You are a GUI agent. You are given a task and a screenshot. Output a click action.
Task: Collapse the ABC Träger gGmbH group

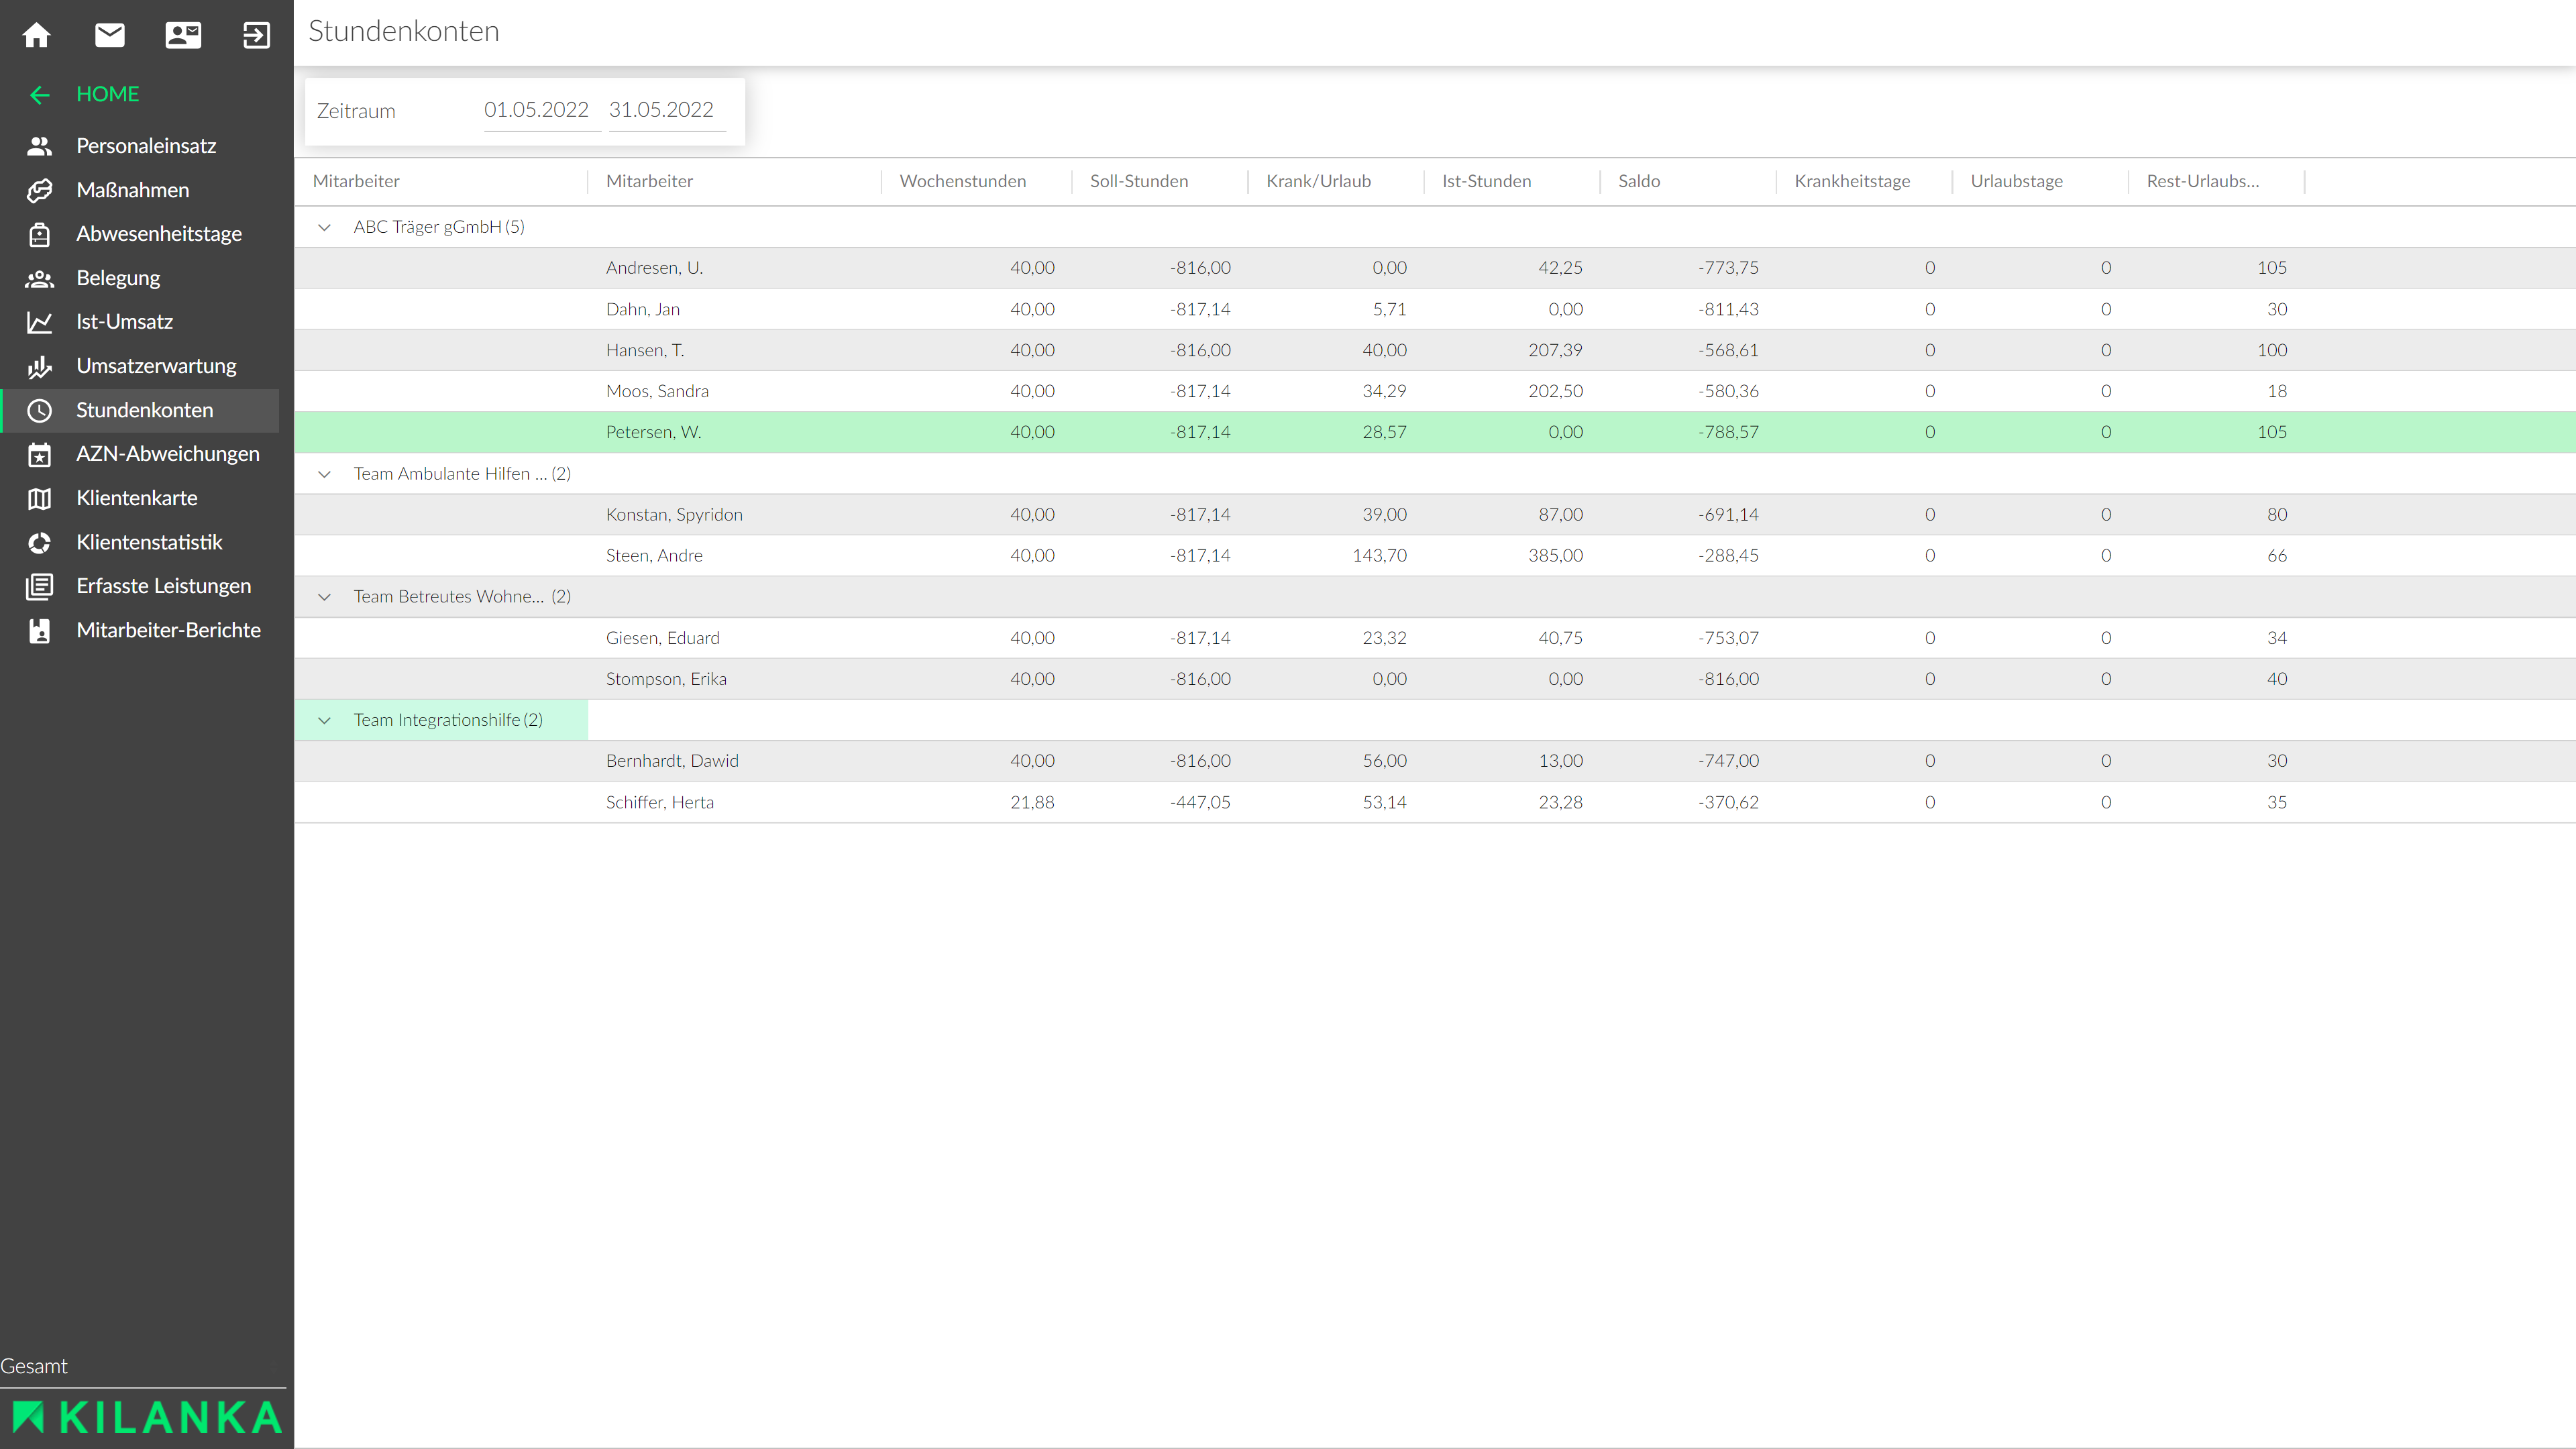click(324, 227)
